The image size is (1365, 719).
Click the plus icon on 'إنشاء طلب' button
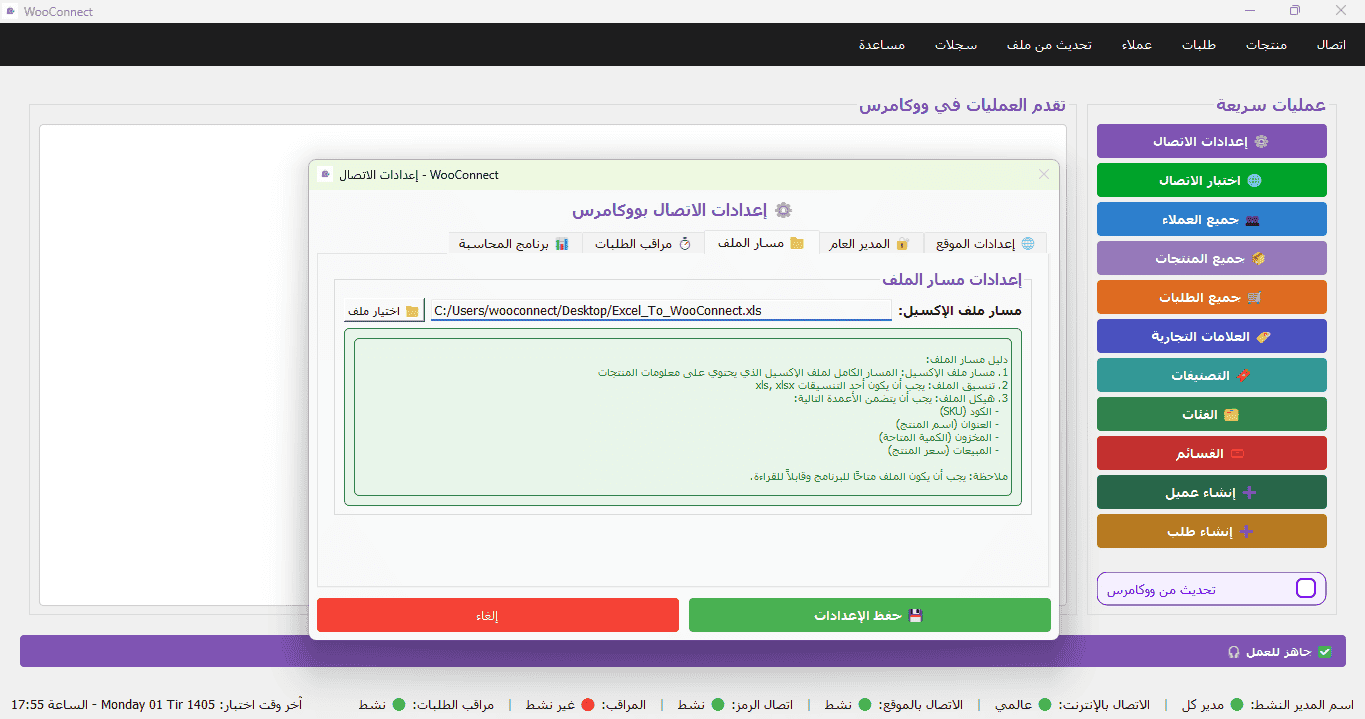click(x=1246, y=532)
